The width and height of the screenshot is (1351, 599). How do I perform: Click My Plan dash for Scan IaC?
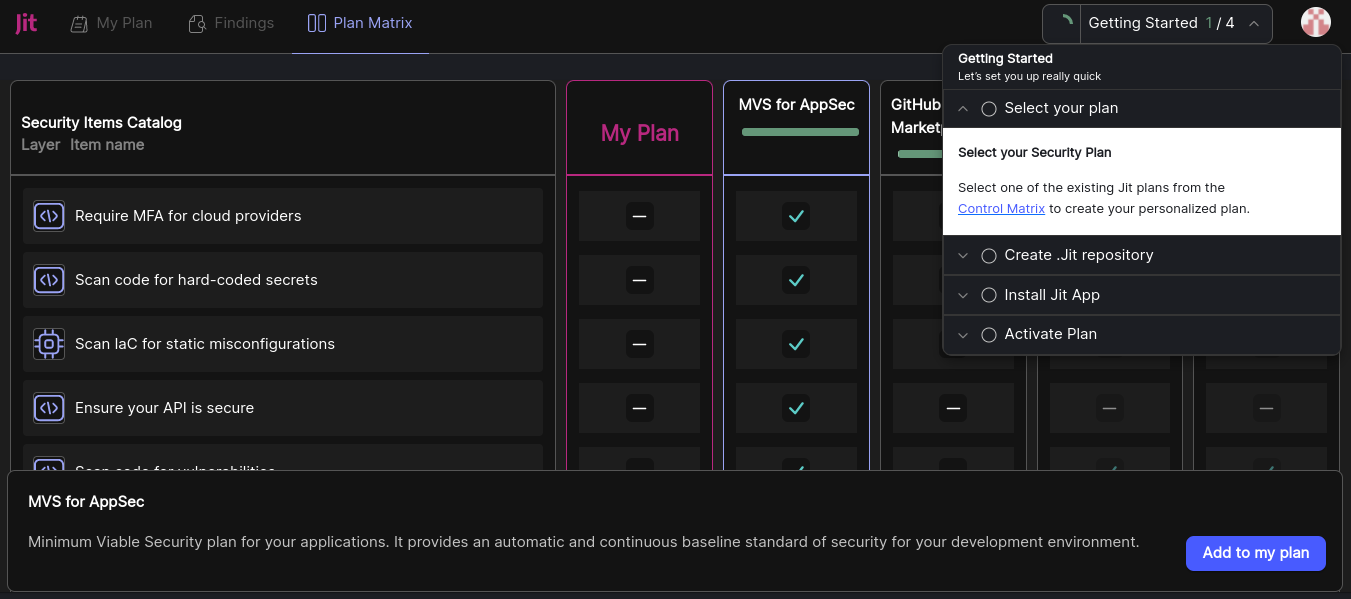[x=640, y=344]
